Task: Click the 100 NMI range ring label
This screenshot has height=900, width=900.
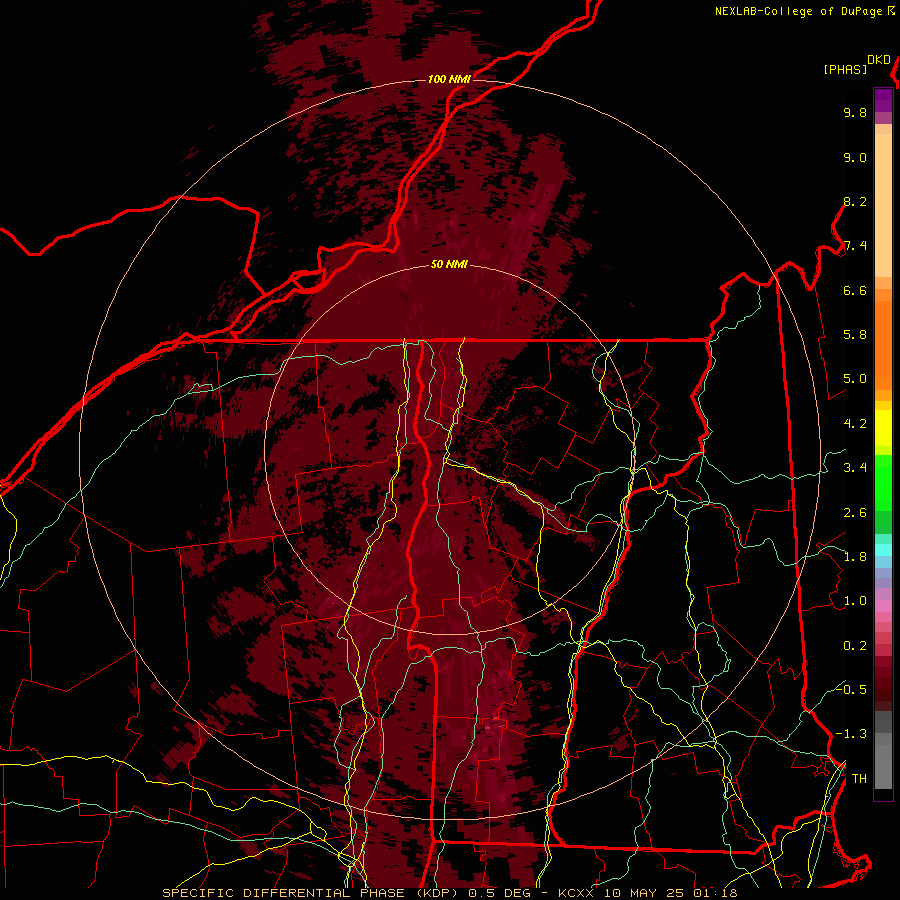Action: 449,79
